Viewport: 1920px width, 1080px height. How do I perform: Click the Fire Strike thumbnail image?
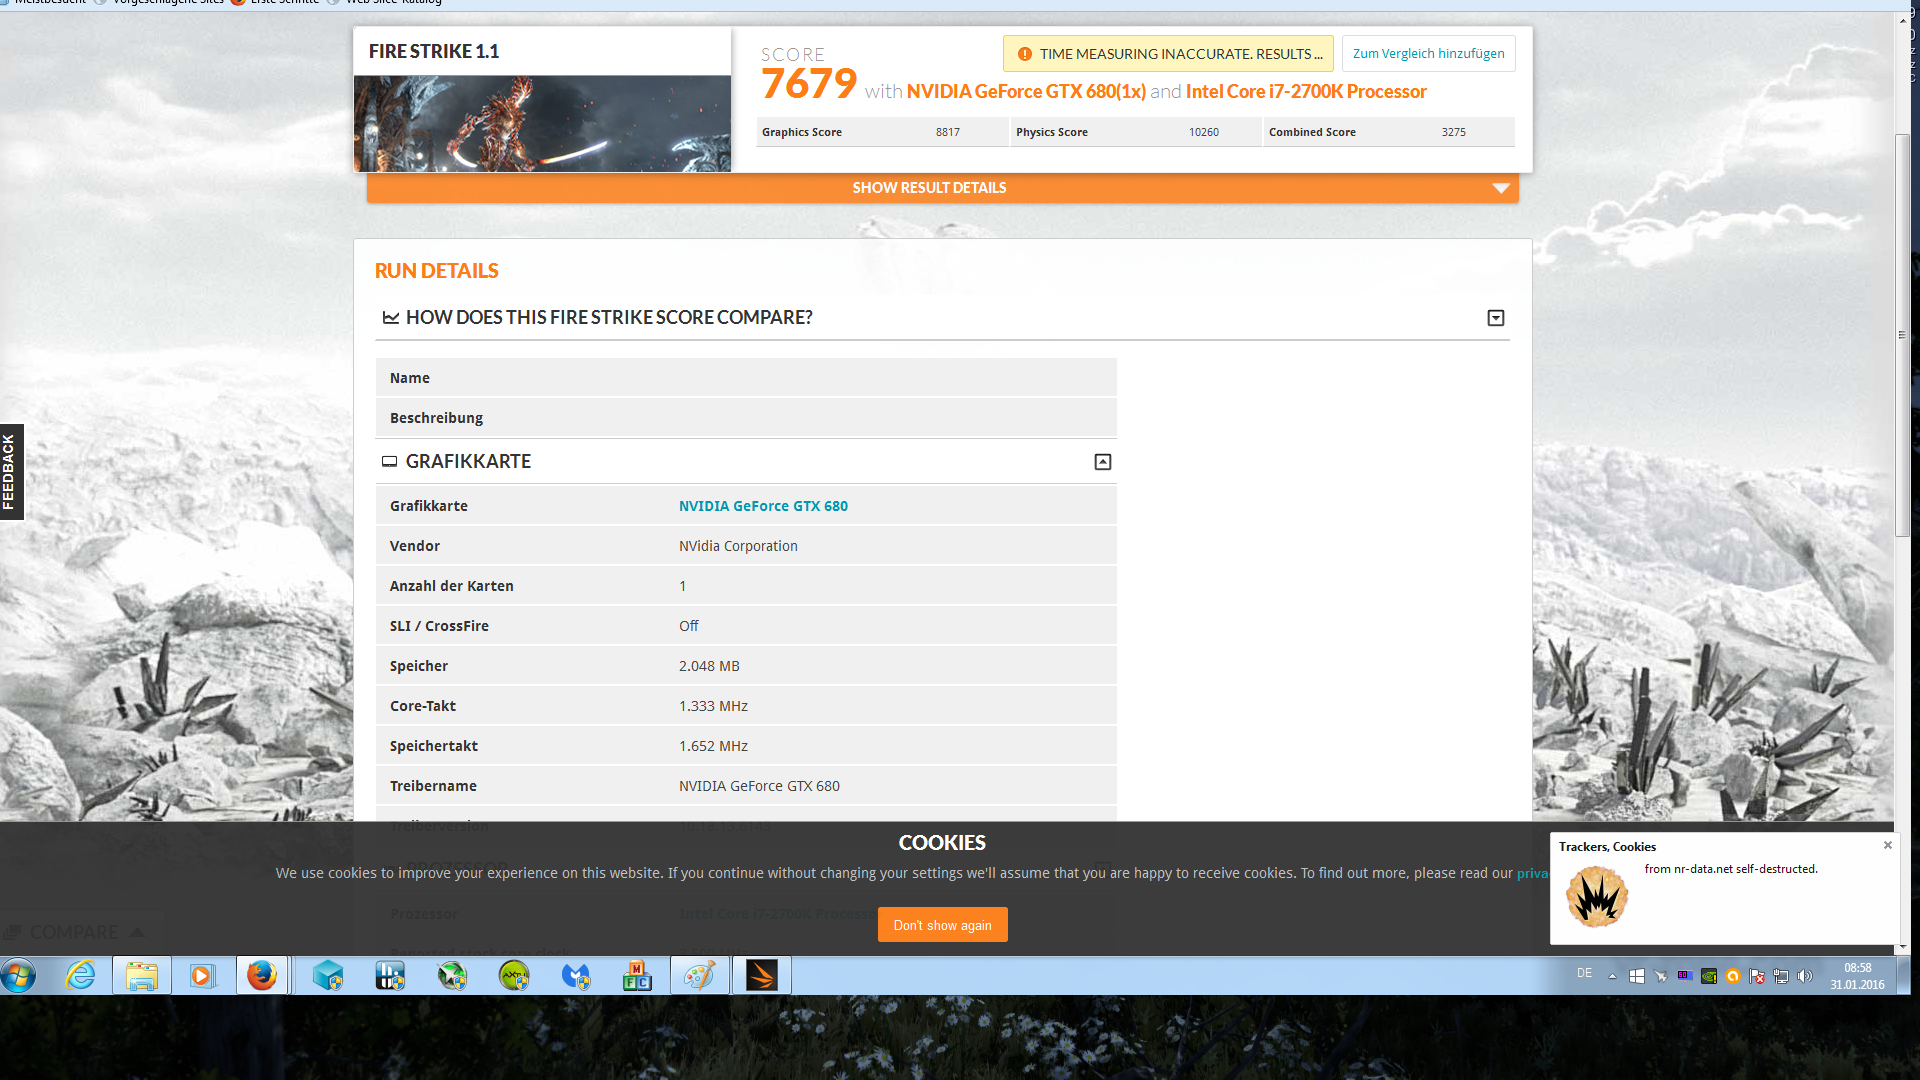point(542,123)
